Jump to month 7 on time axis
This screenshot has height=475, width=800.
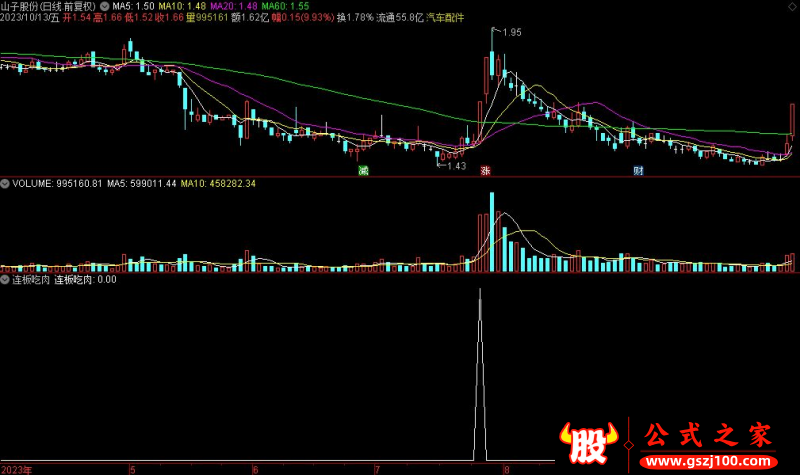[x=378, y=470]
